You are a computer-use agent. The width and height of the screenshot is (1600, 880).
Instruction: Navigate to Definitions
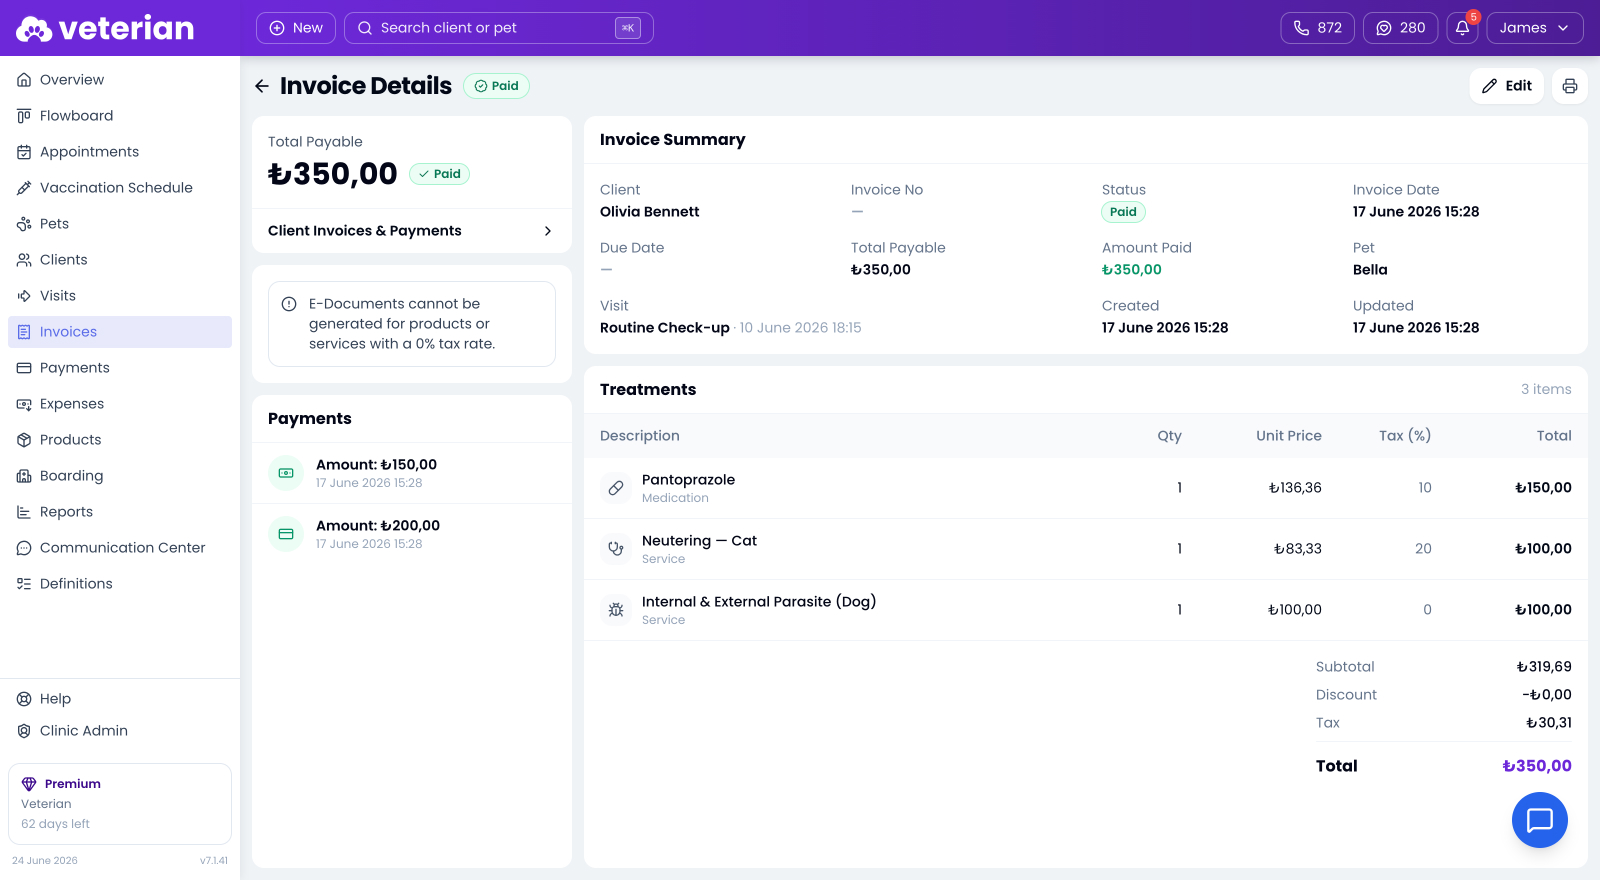point(120,584)
